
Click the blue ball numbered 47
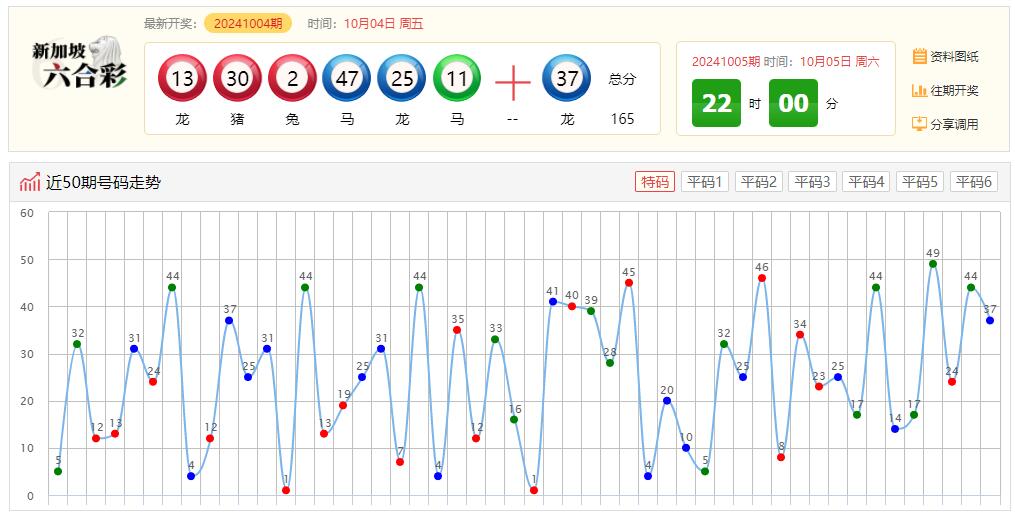pos(347,79)
